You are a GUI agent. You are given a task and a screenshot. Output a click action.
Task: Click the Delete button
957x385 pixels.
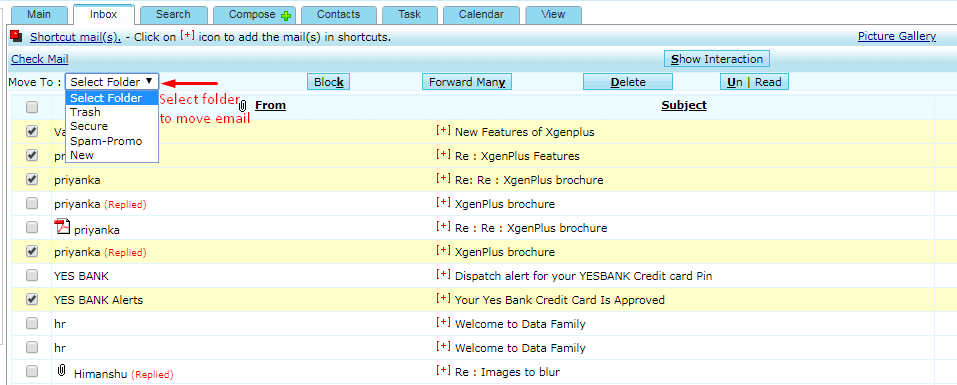(x=628, y=82)
